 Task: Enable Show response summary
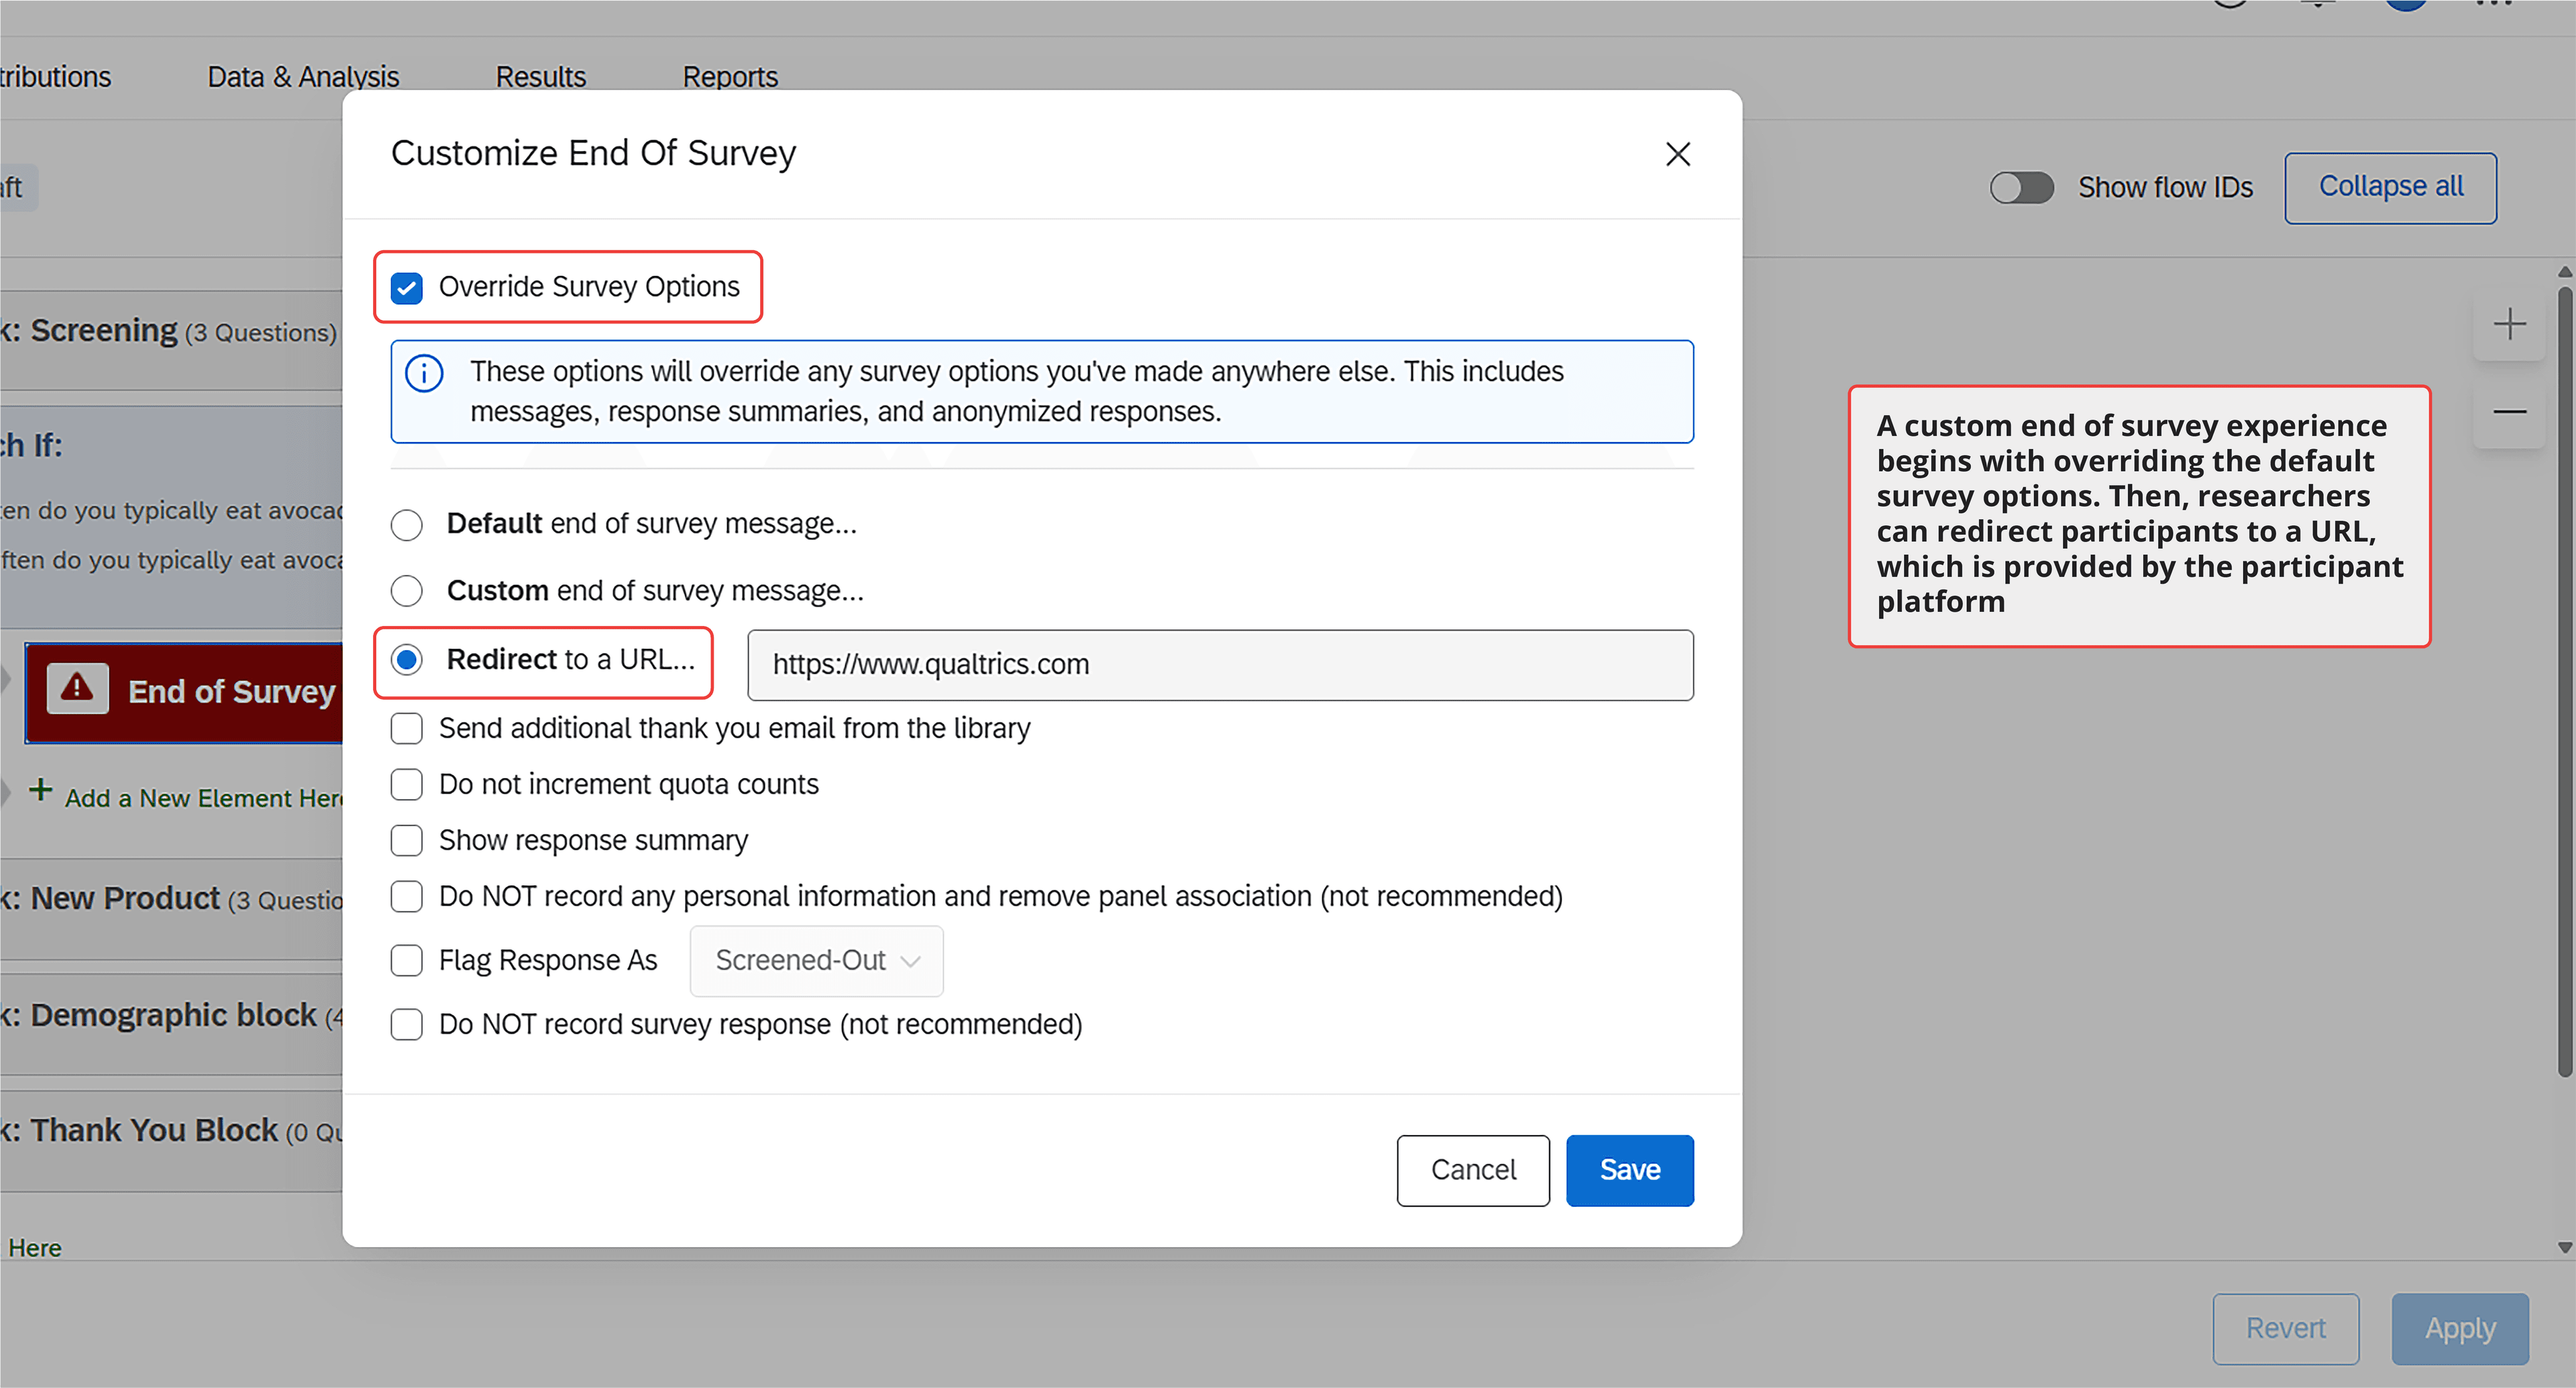(406, 841)
